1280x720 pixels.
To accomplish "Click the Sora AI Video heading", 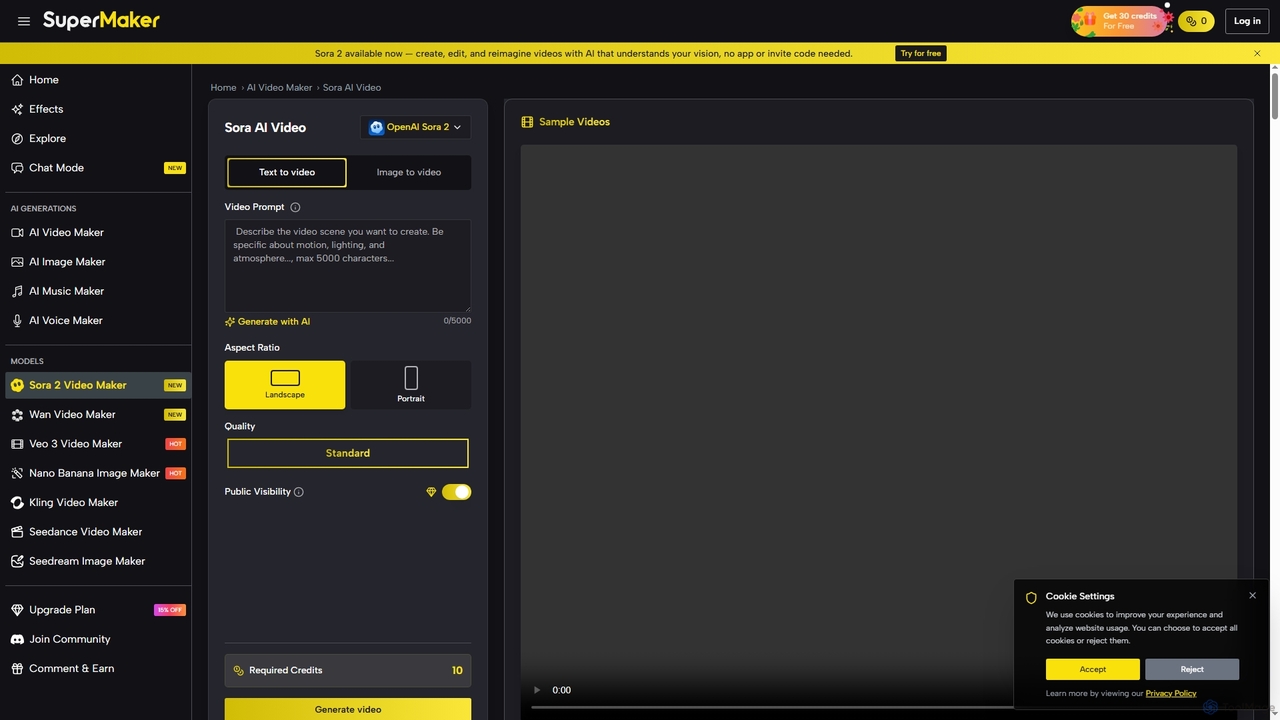I will (x=265, y=128).
